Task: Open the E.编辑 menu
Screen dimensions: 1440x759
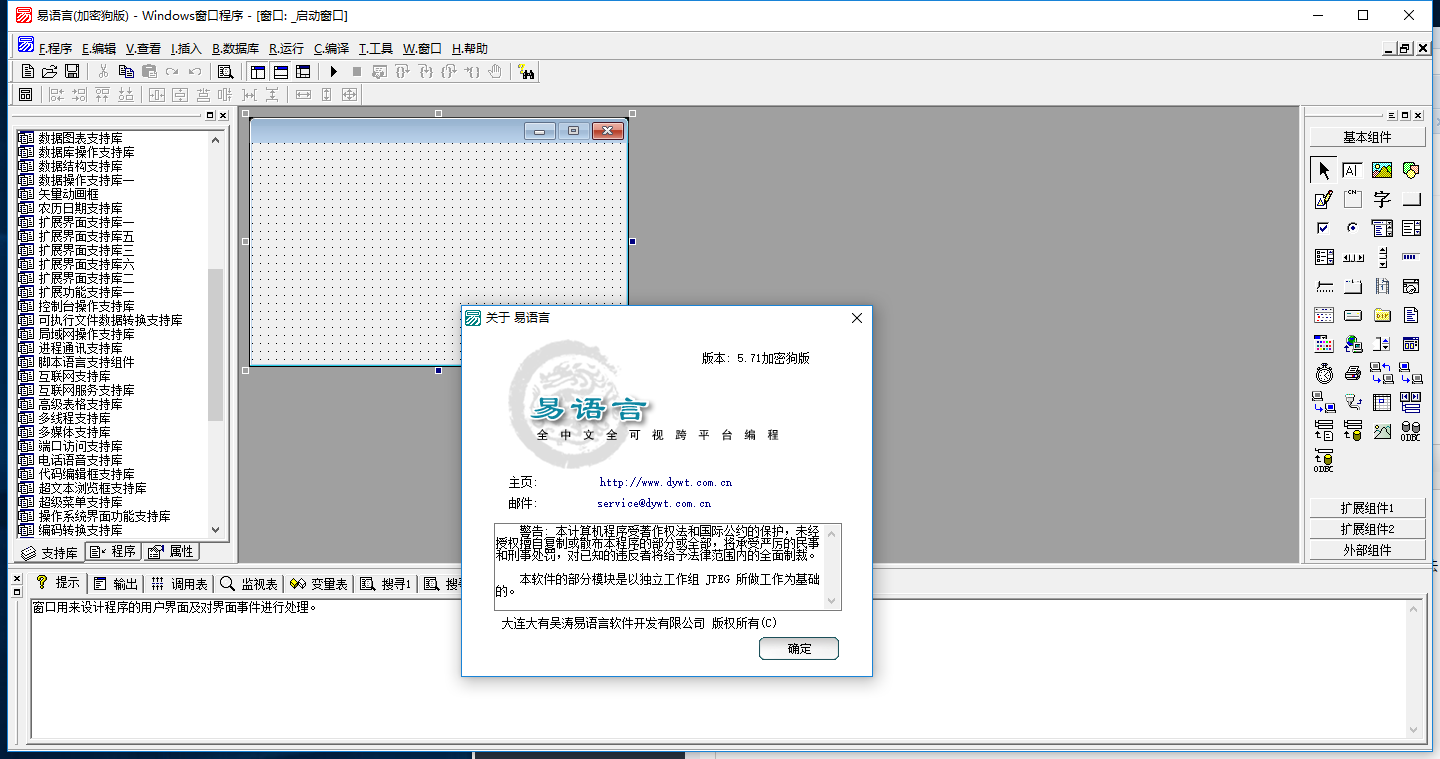Action: 99,48
